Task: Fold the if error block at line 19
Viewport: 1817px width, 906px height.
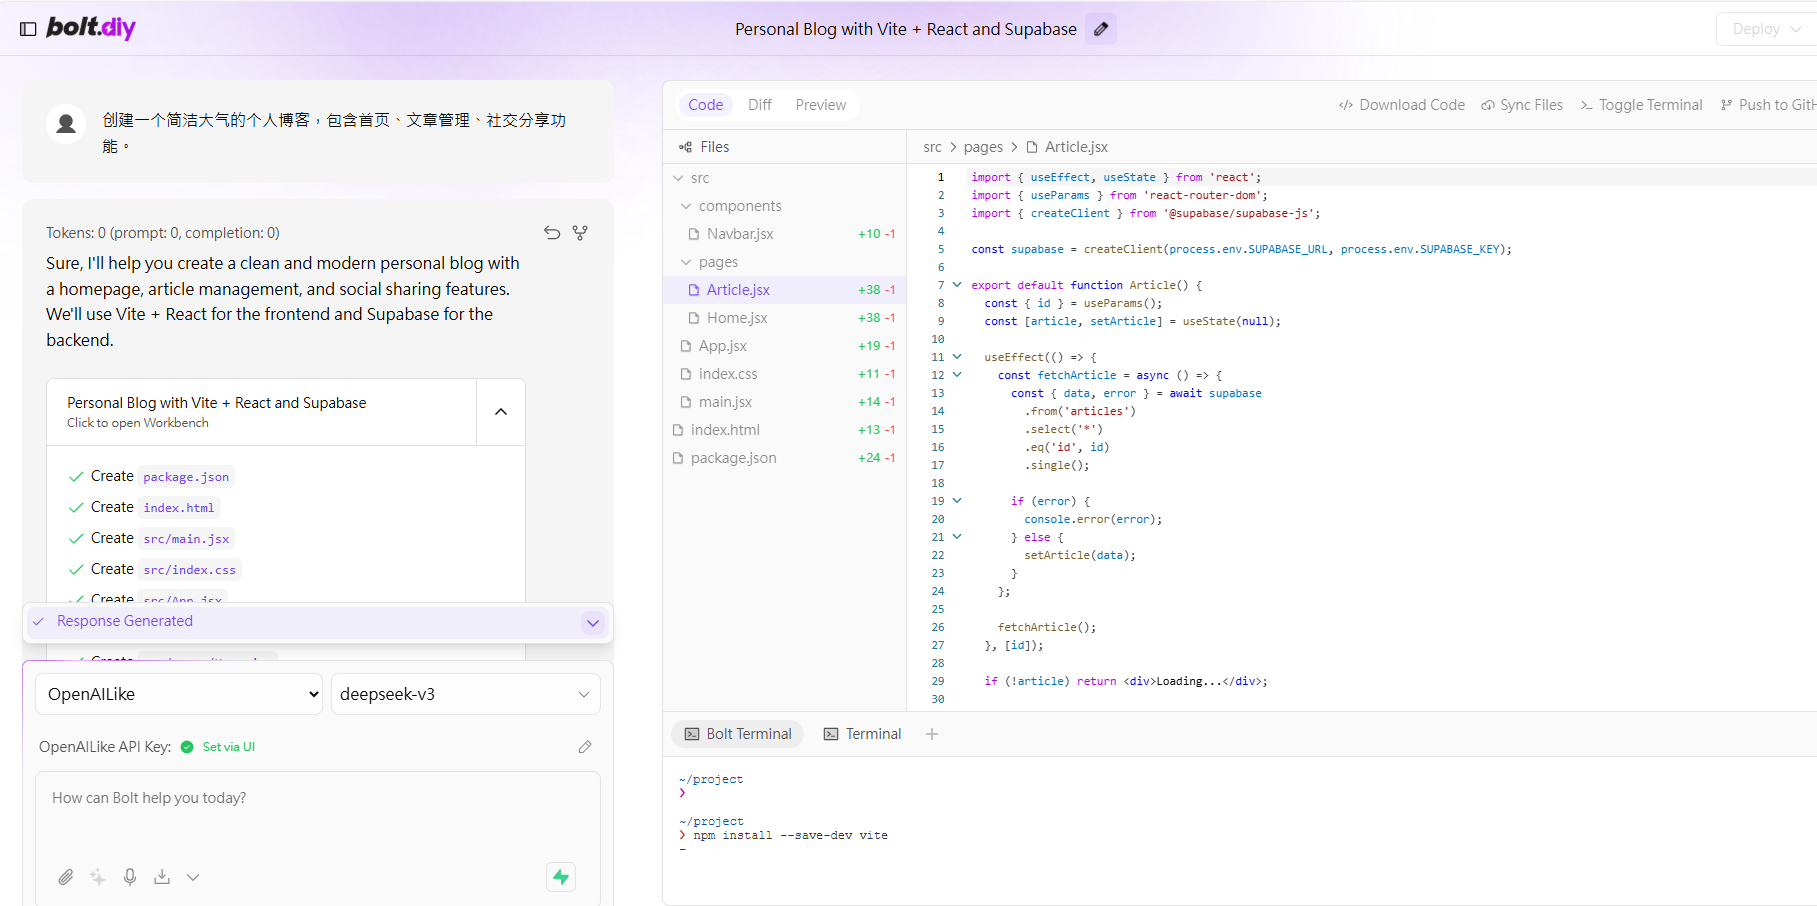Action: click(x=957, y=501)
